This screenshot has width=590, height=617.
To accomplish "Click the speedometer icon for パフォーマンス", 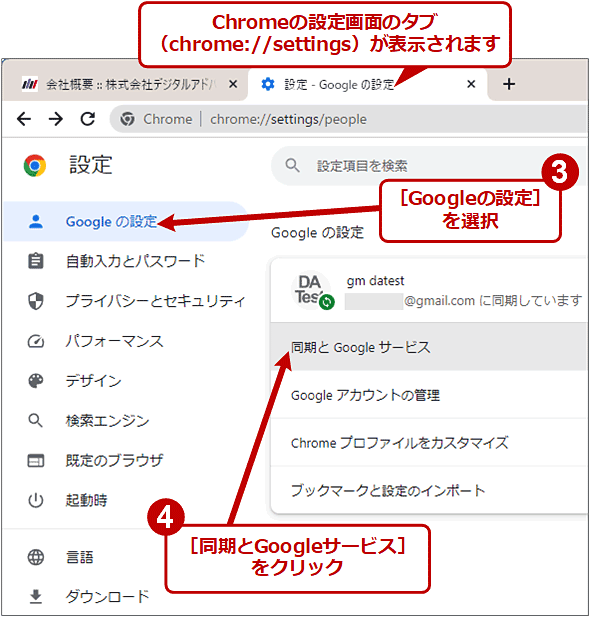I will coord(36,341).
